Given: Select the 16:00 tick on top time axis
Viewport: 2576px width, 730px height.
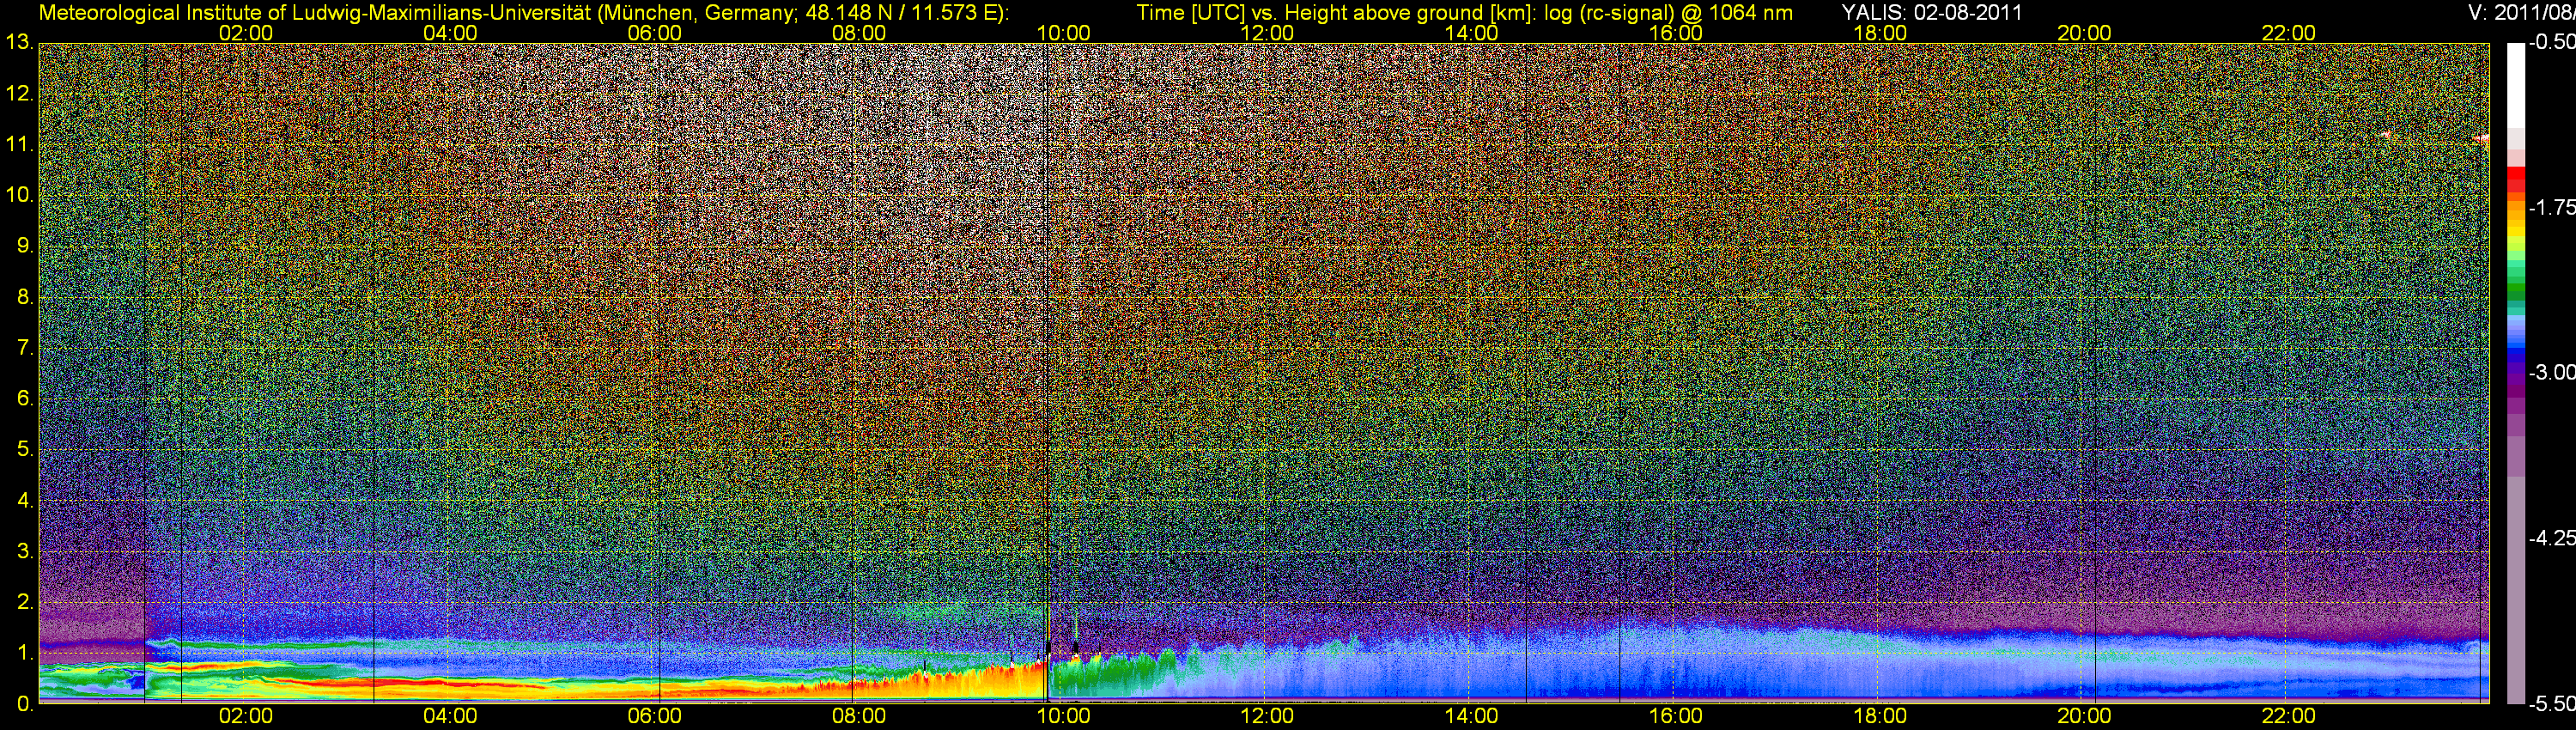Looking at the screenshot, I should 1675,33.
